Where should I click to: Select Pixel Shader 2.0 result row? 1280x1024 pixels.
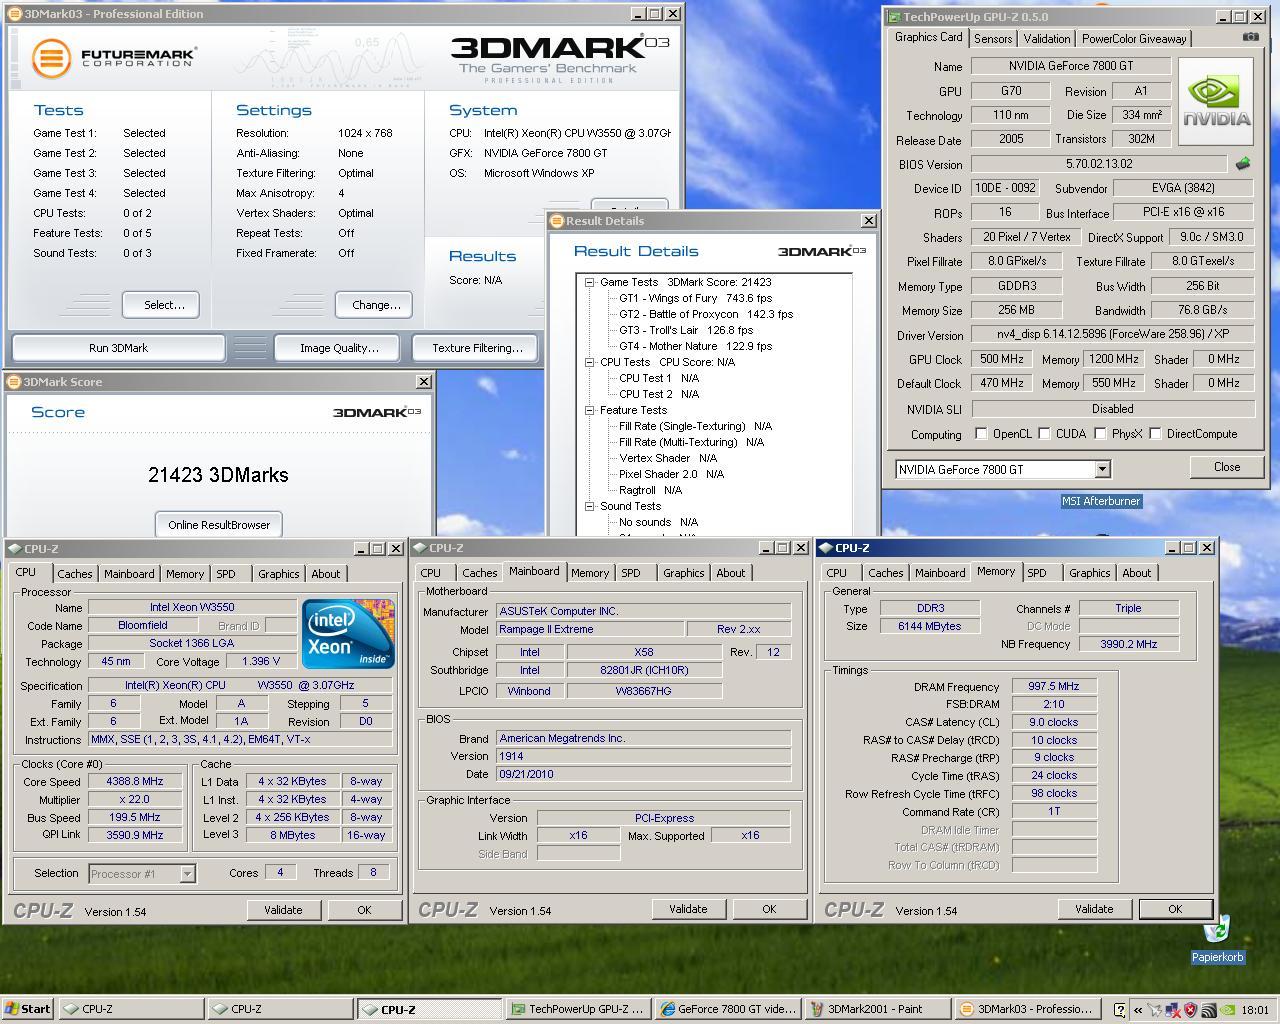(x=671, y=474)
